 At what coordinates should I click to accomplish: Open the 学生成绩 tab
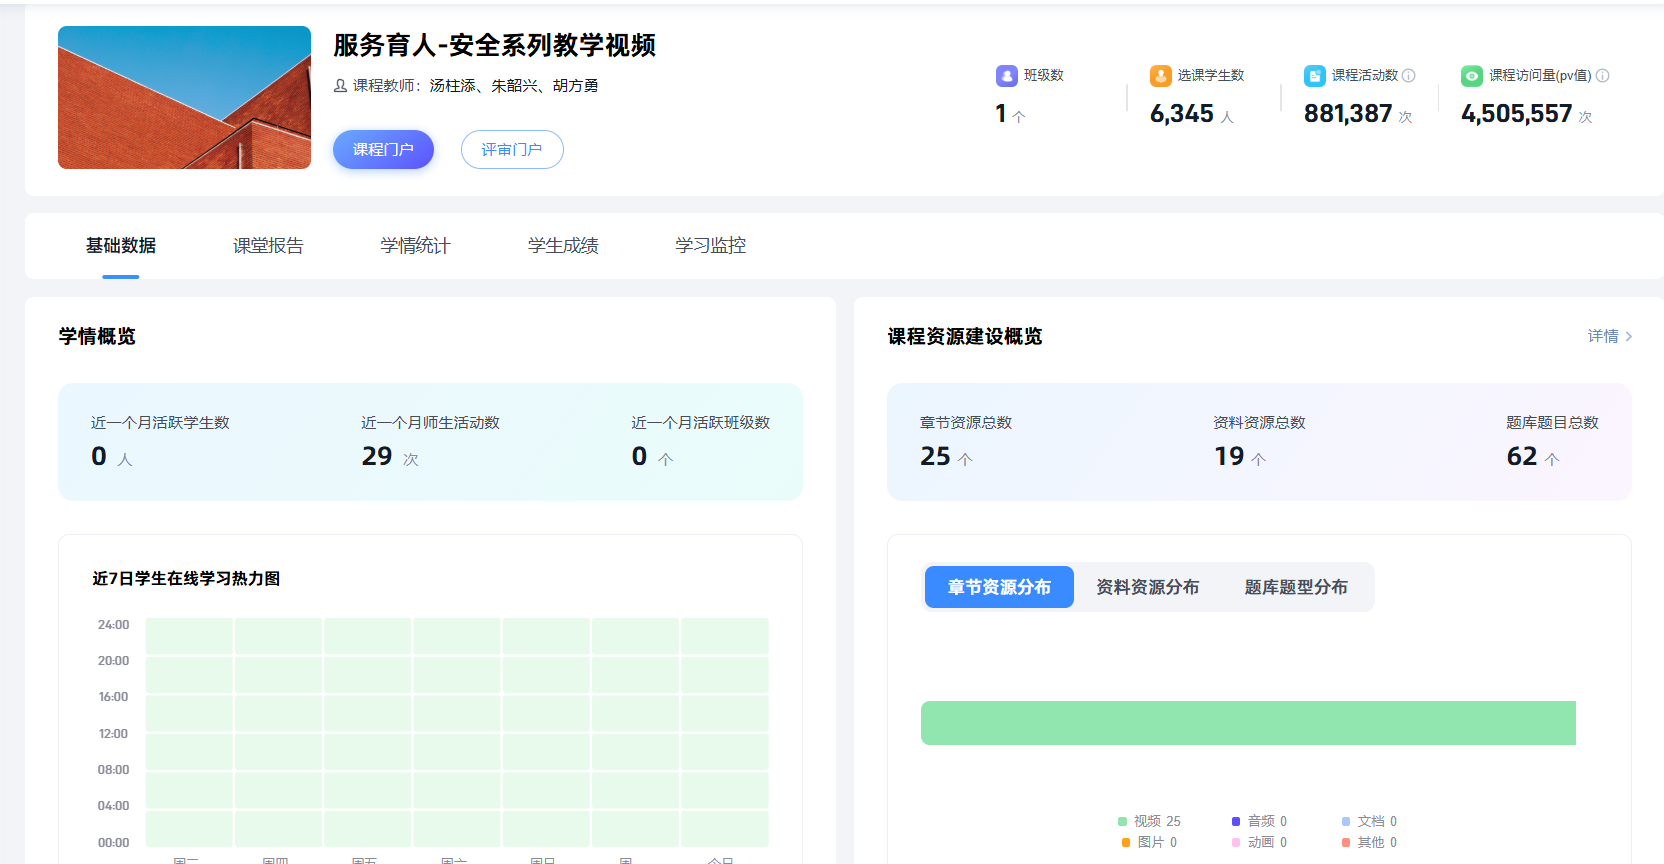[x=563, y=246]
